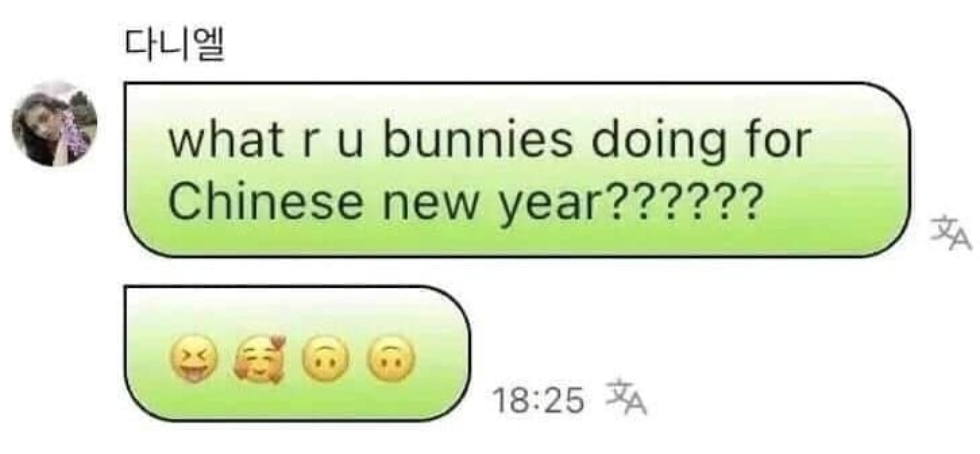Viewport: 980px width, 454px height.
Task: Open the sender's round profile avatar
Action: pos(54,123)
